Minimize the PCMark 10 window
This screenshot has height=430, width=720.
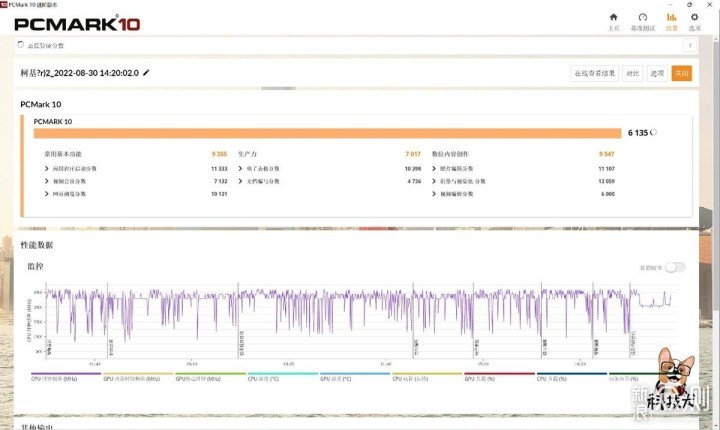pos(671,4)
